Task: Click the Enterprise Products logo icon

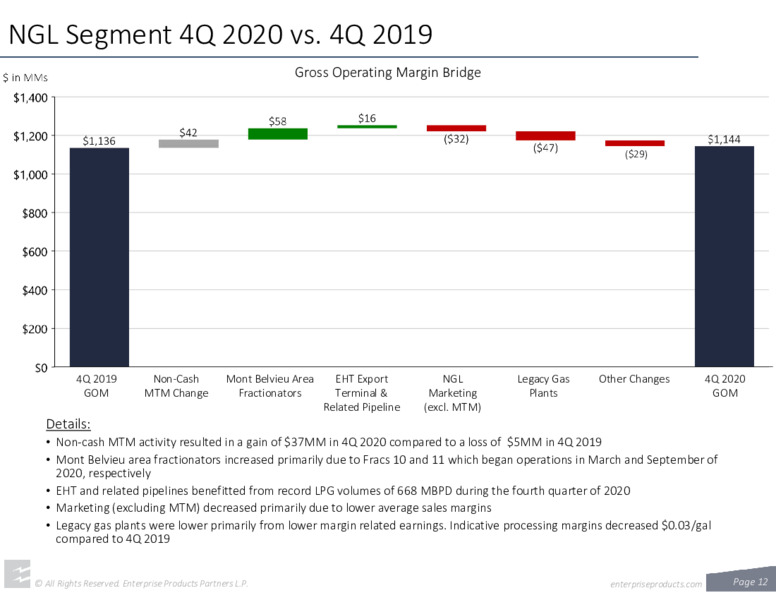Action: [17, 574]
